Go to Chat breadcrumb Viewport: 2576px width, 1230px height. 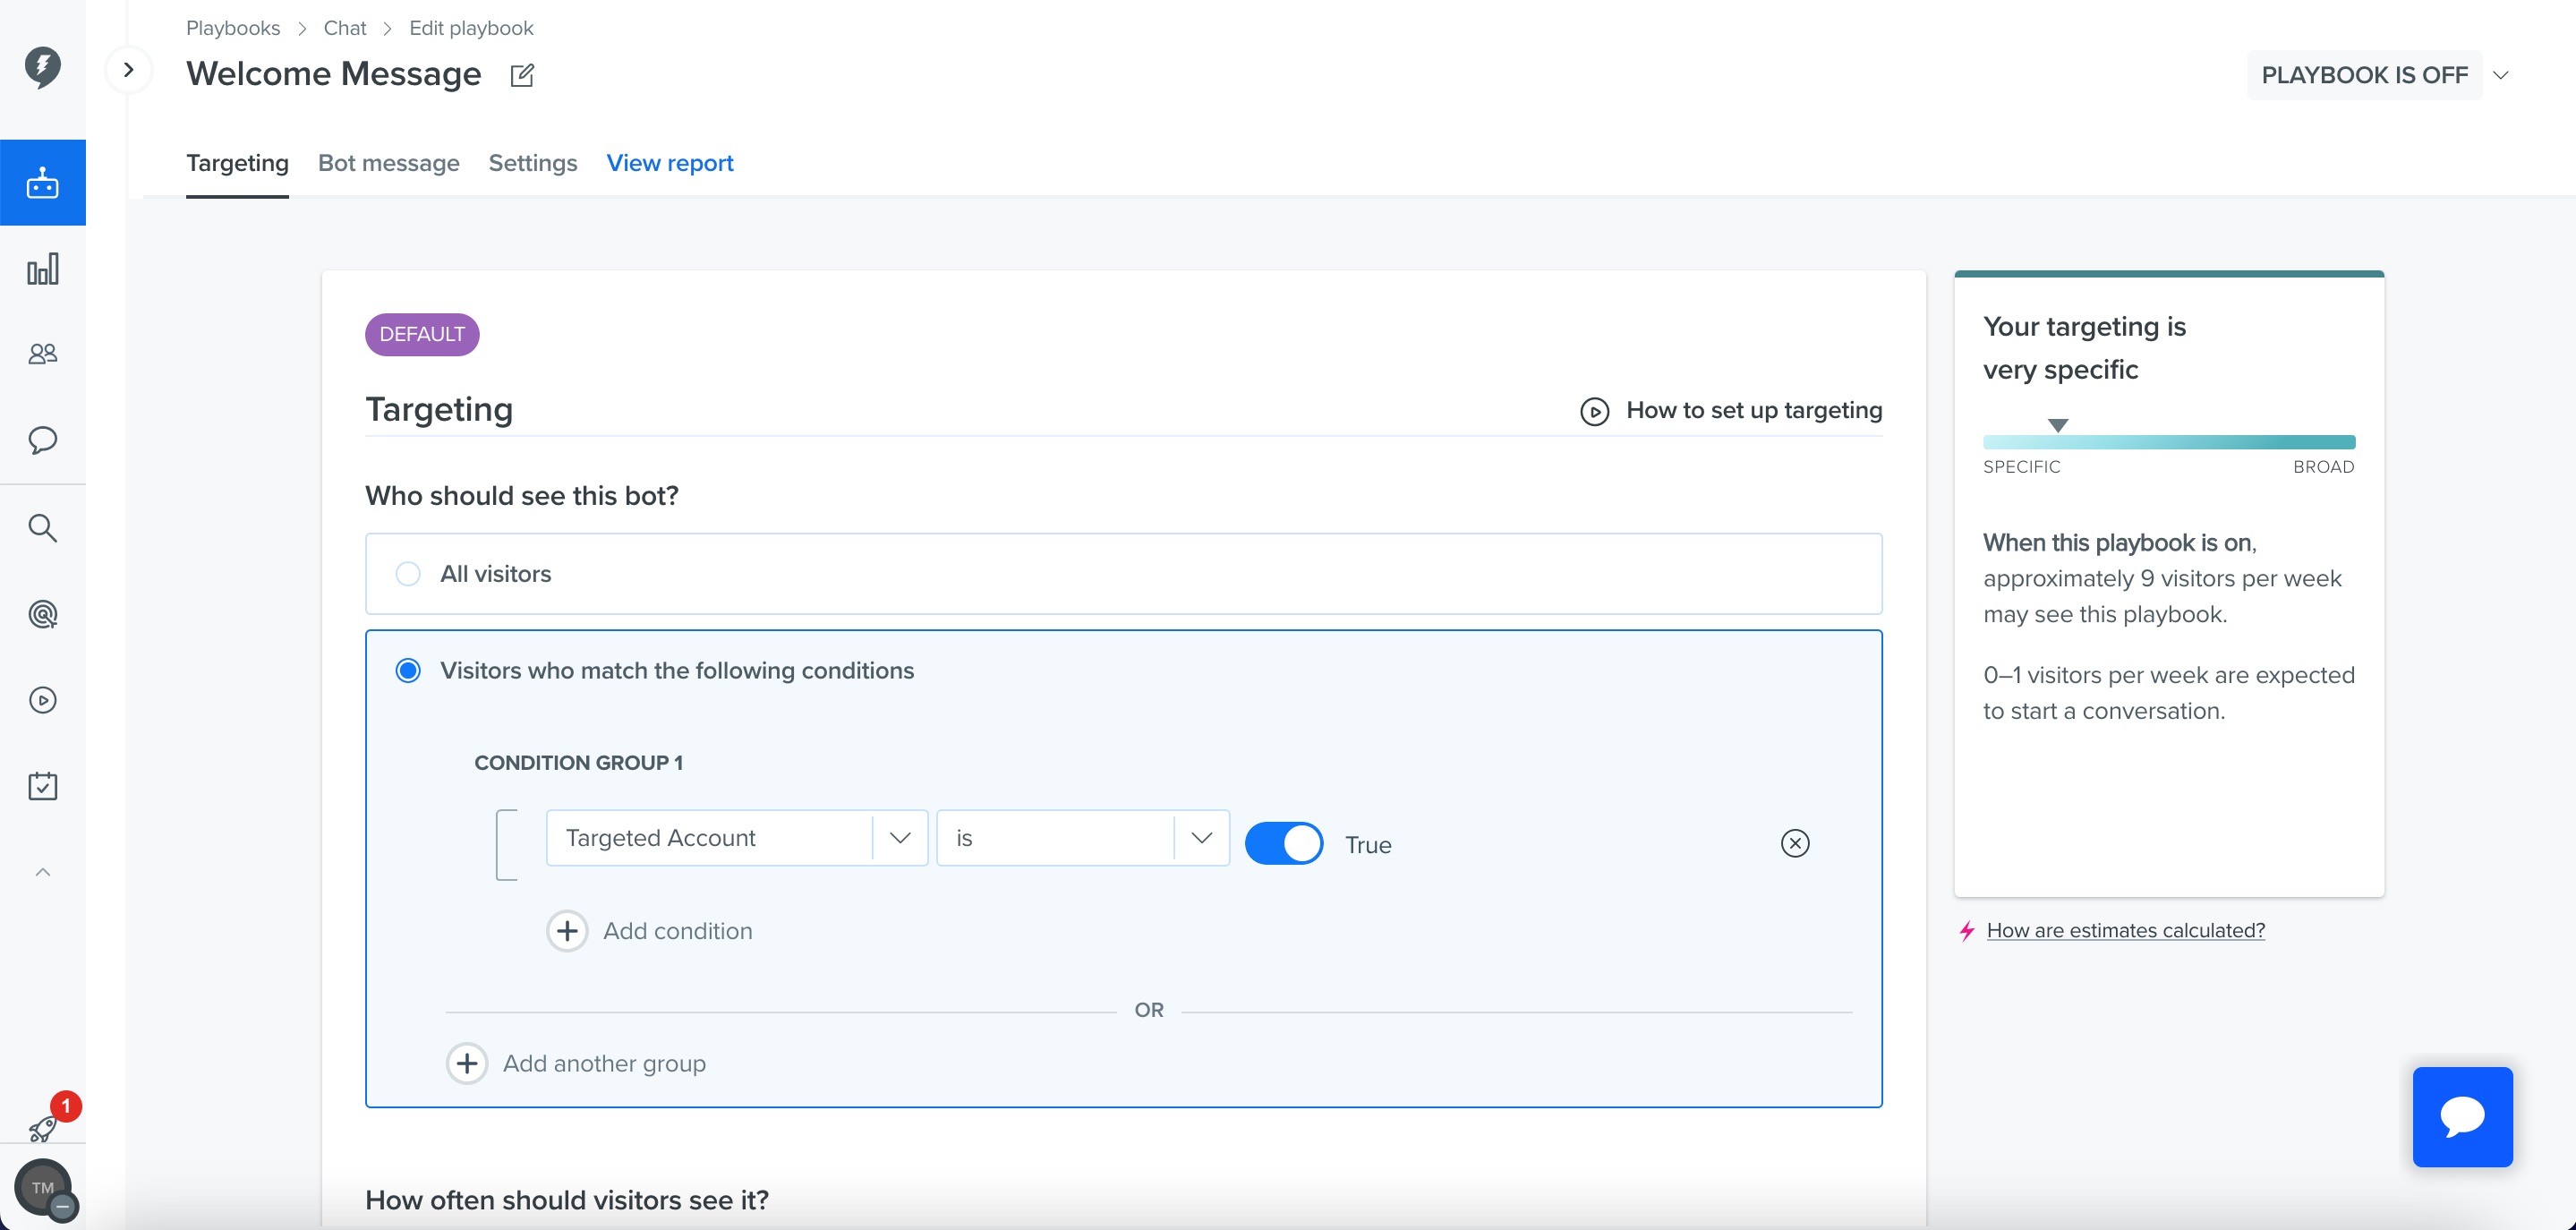click(345, 28)
